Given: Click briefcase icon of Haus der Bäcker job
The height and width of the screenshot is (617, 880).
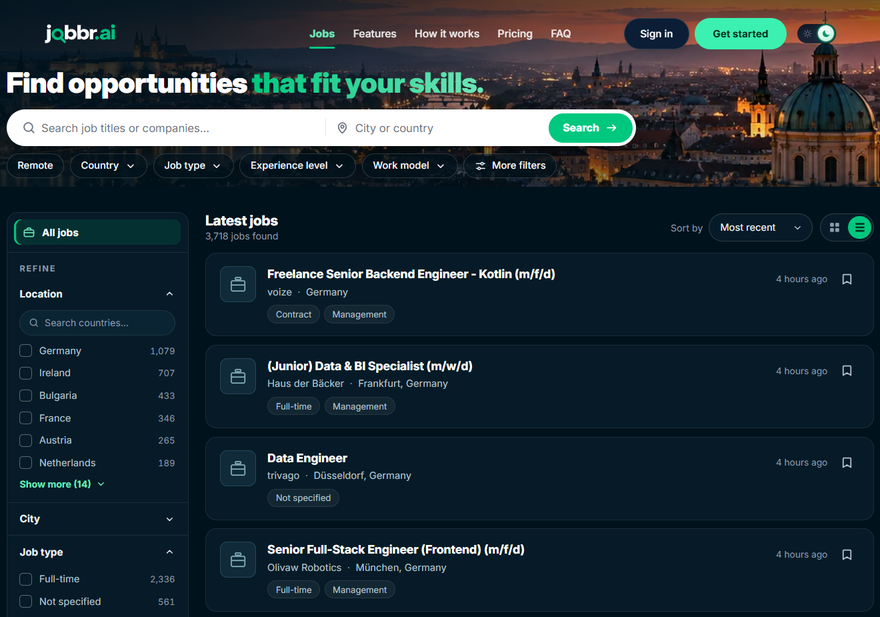Looking at the screenshot, I should (238, 376).
